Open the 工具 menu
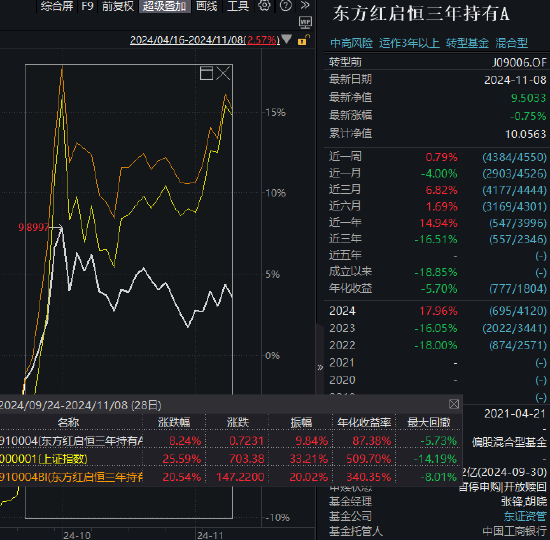The height and width of the screenshot is (540, 550). 238,6
